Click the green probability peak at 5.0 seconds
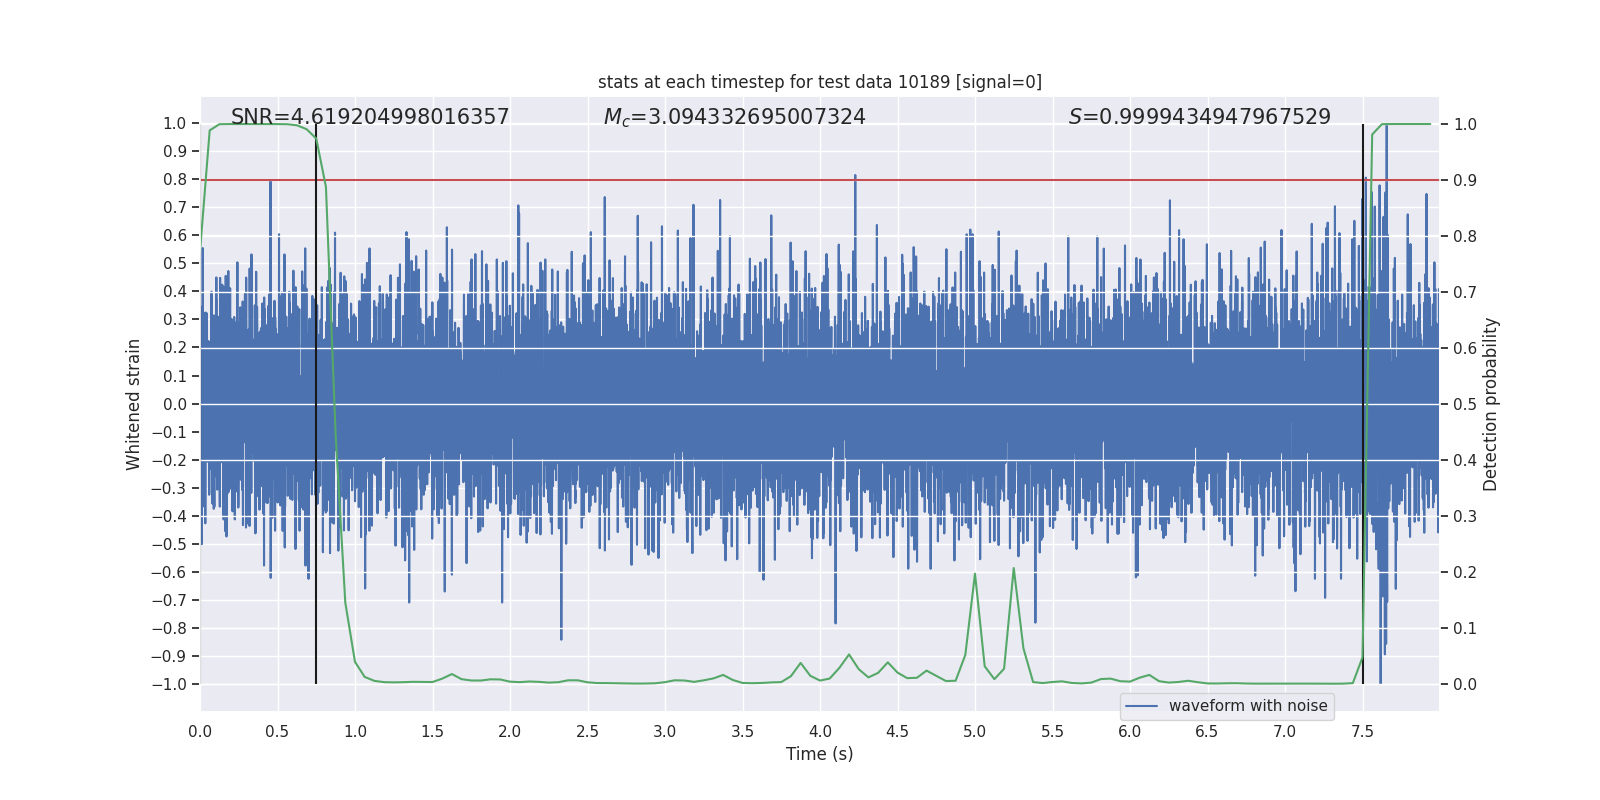1600x800 pixels. [x=975, y=575]
